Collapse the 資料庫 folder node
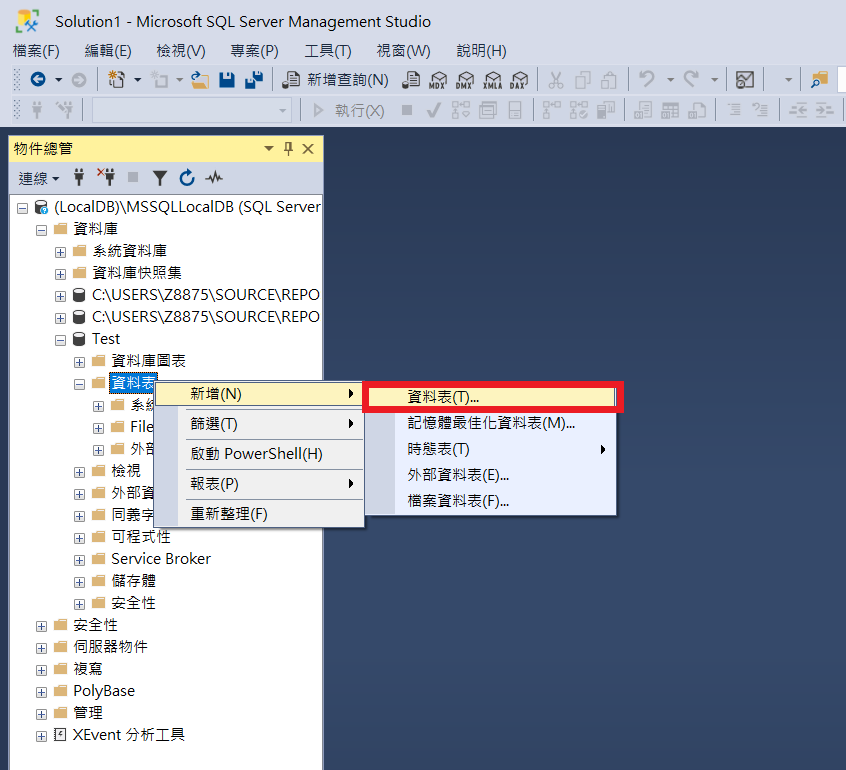Viewport: 846px width, 770px height. [42, 230]
